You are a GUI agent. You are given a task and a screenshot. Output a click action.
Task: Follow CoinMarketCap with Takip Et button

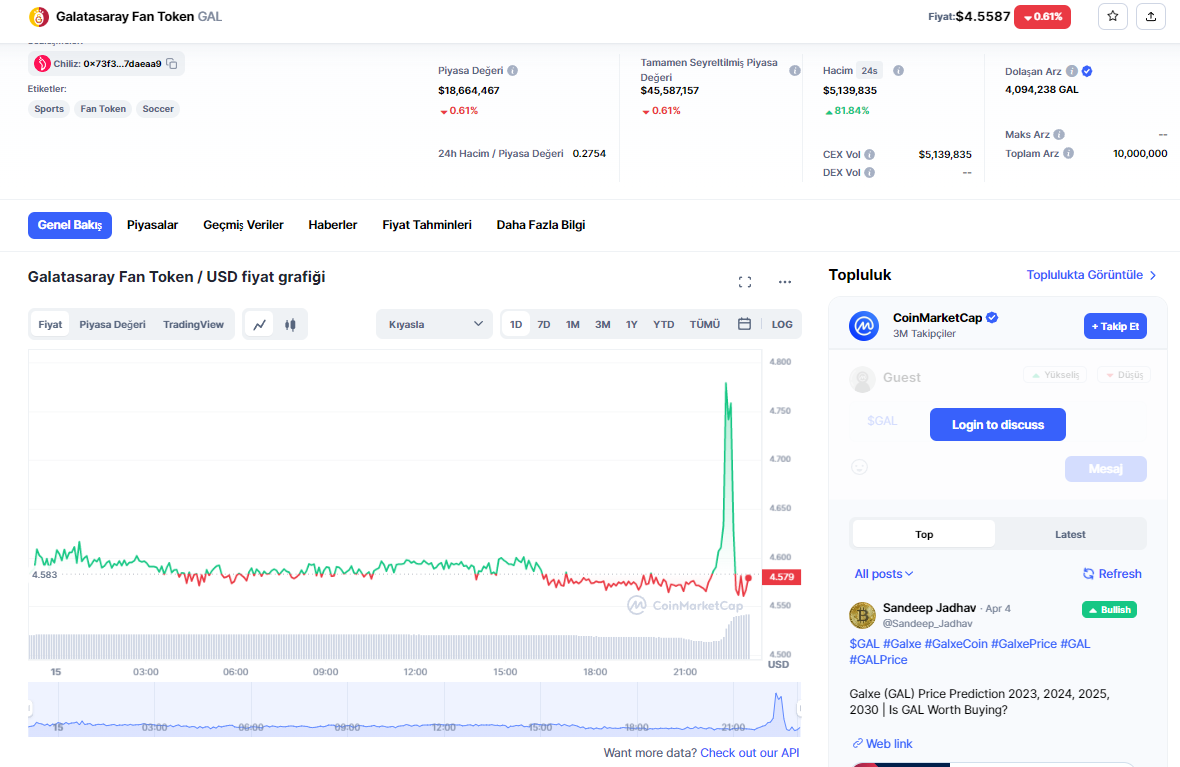1115,326
